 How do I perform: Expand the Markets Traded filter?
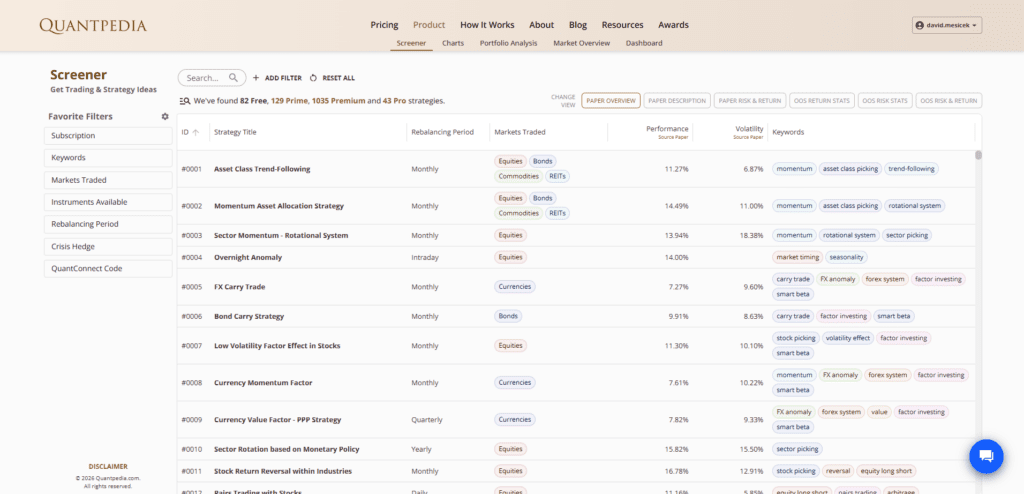(x=108, y=180)
